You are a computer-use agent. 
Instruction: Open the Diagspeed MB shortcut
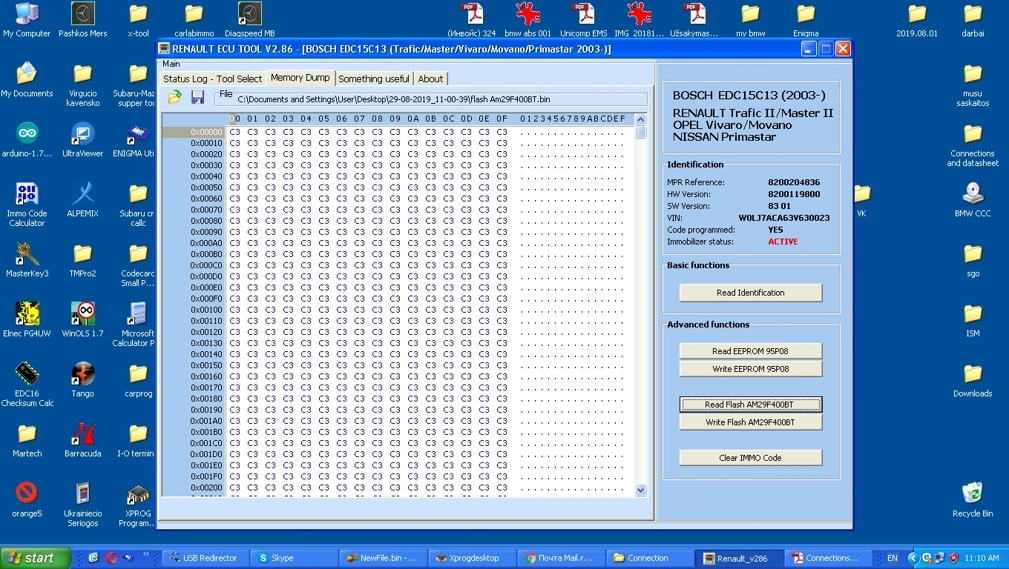250,20
